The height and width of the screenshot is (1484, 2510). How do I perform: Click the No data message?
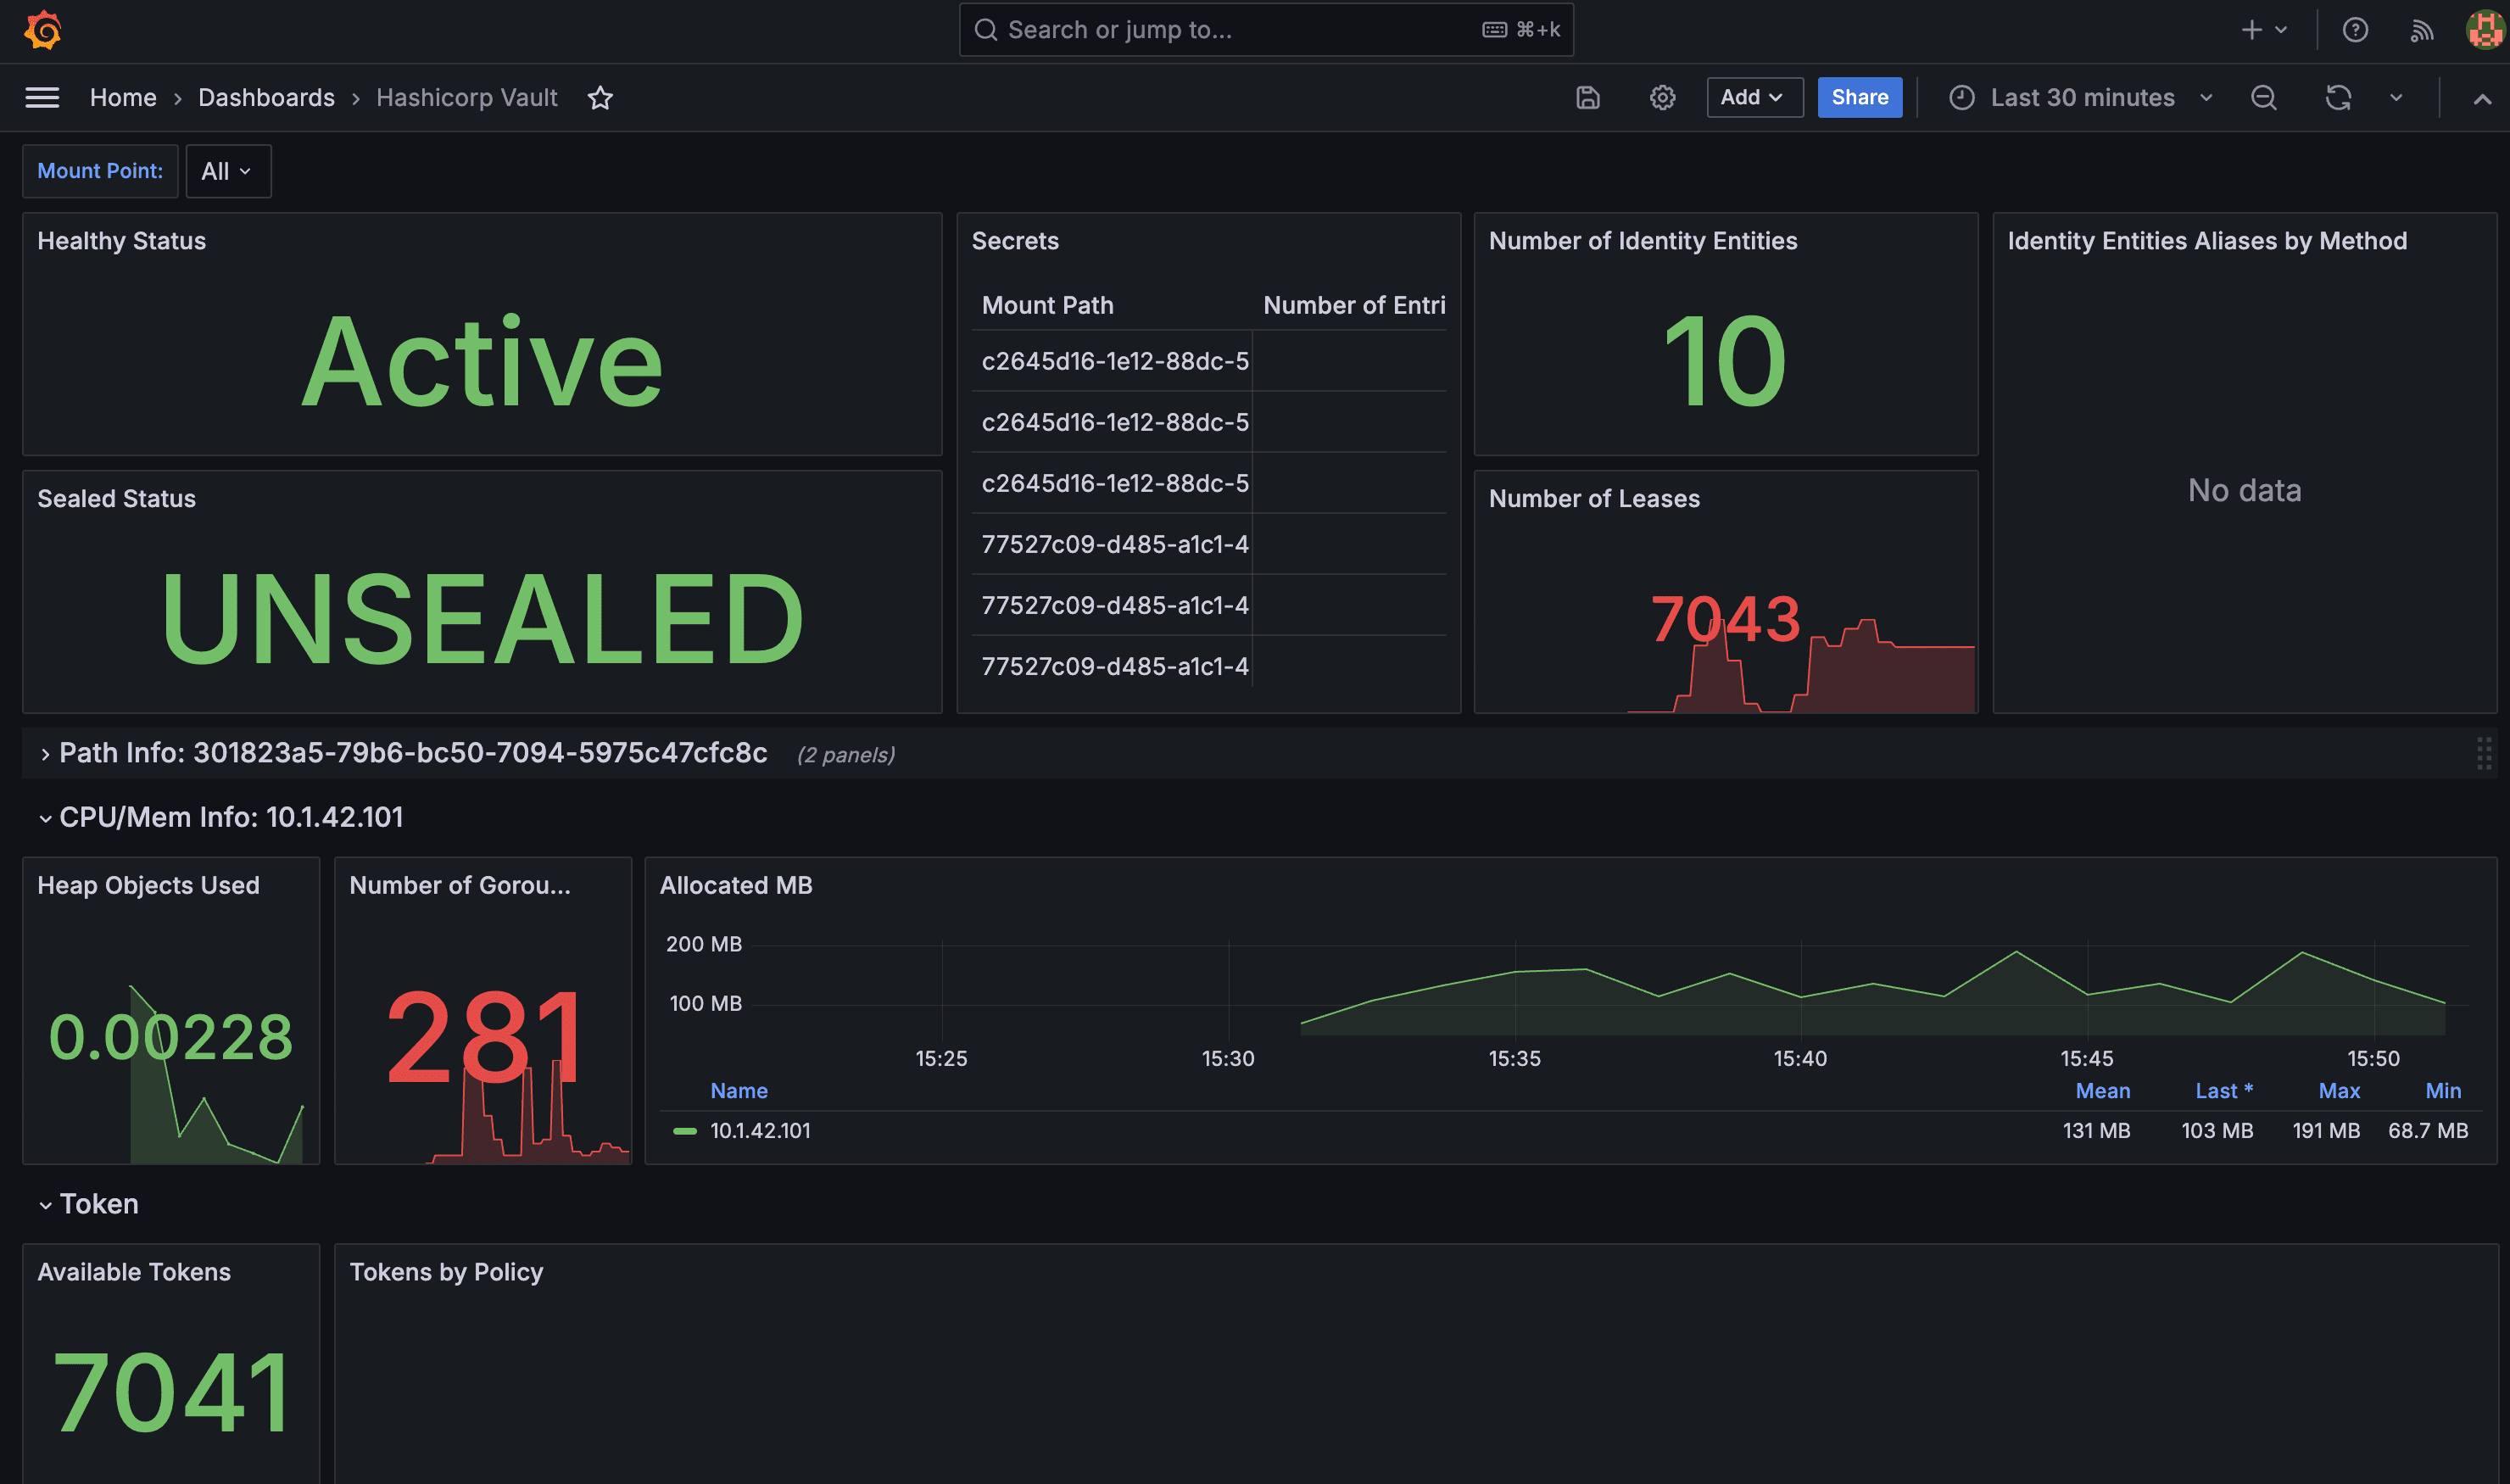(2244, 491)
